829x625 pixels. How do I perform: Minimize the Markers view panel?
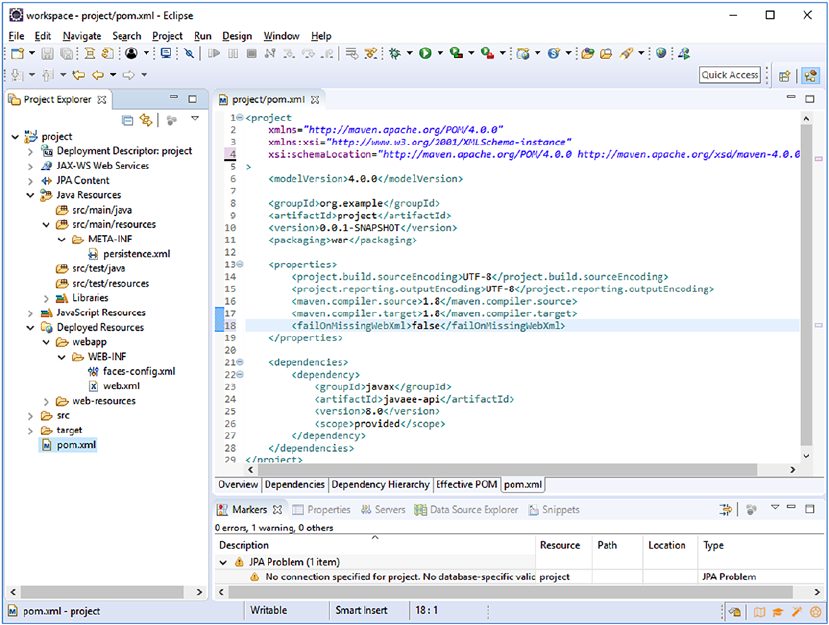coord(791,507)
